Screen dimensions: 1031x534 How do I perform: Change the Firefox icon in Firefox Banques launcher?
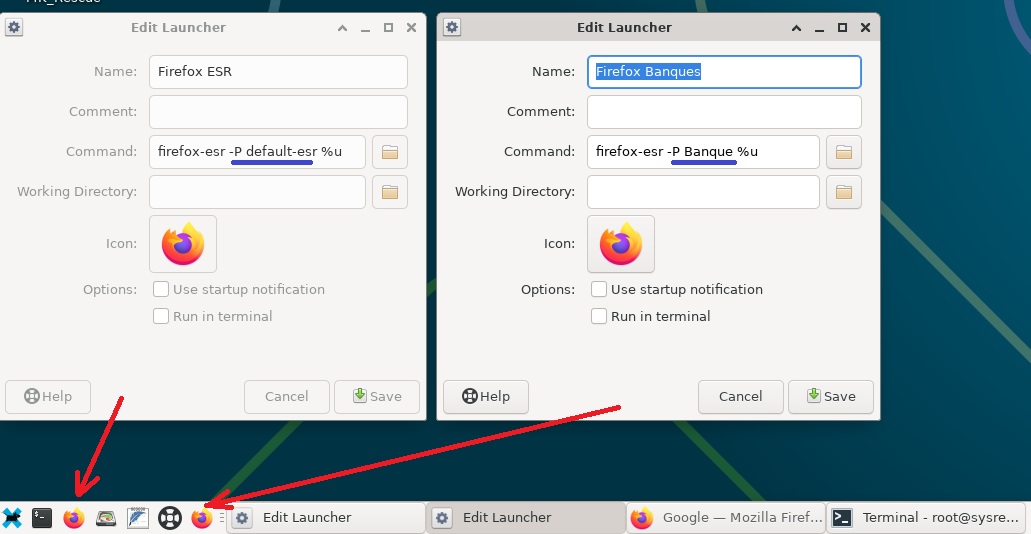click(x=621, y=244)
